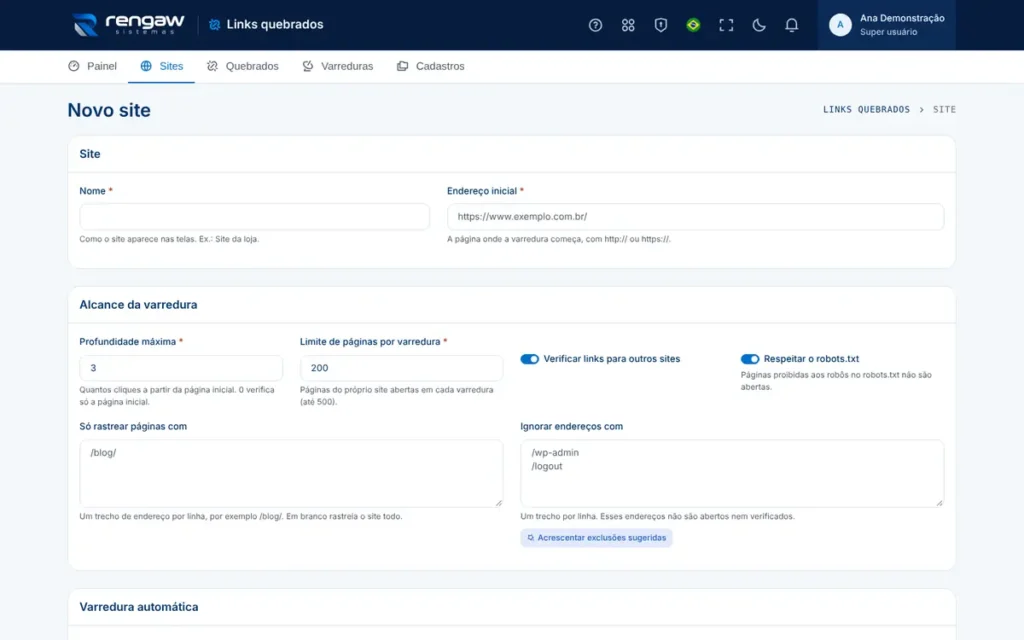Click the Brazil flag language icon

point(693,25)
